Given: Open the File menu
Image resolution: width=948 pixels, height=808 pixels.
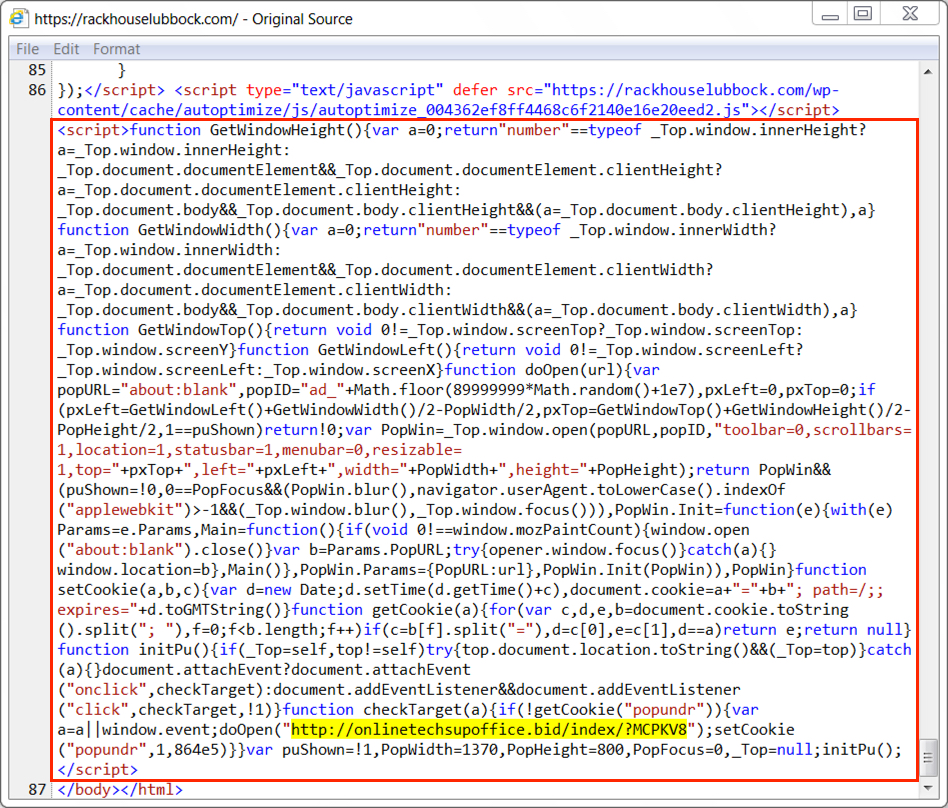Looking at the screenshot, I should [27, 49].
